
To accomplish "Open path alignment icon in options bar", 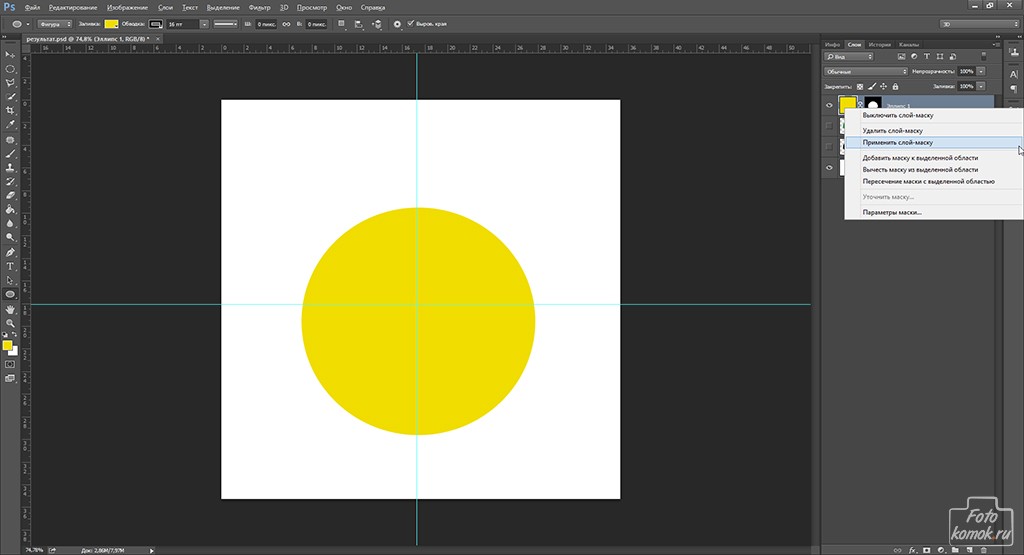I will click(359, 24).
